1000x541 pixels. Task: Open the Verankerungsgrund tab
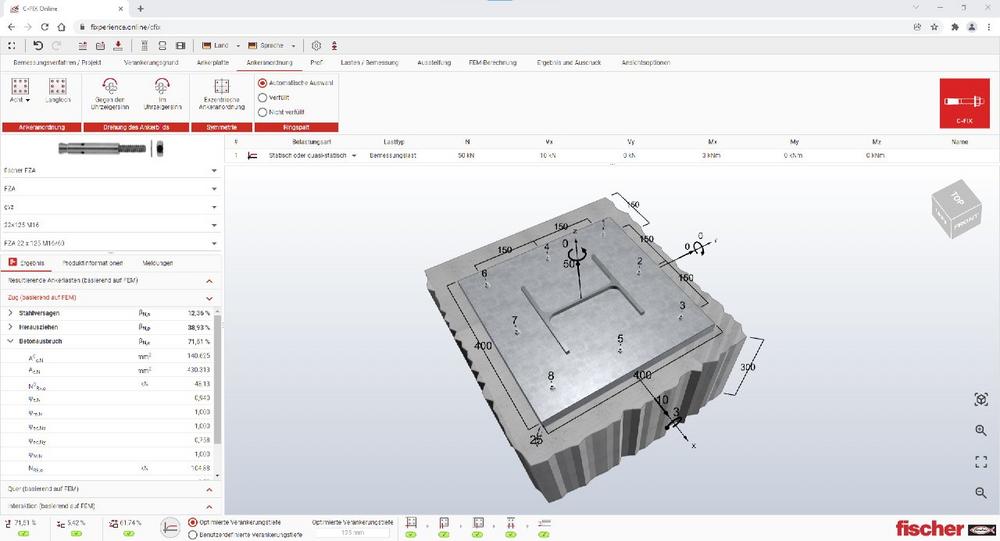click(151, 63)
